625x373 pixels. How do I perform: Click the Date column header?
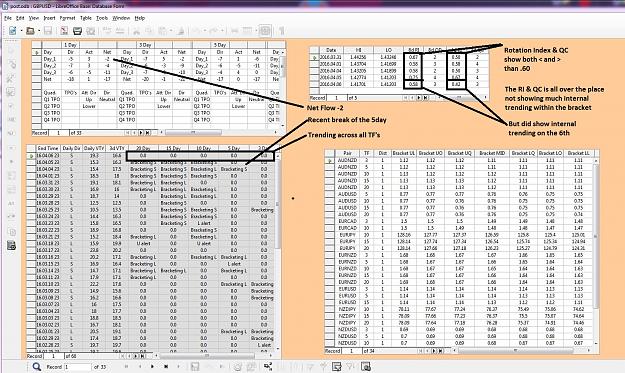pos(331,50)
